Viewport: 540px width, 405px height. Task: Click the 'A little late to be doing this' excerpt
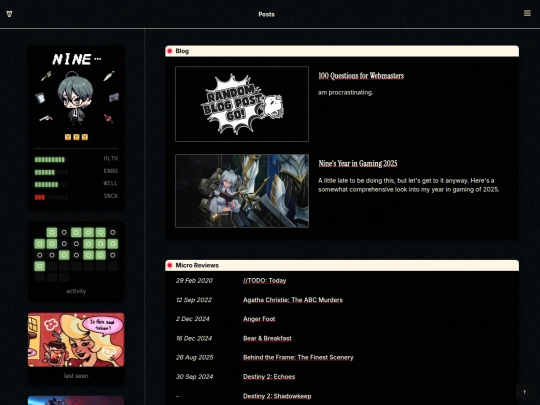click(x=408, y=185)
